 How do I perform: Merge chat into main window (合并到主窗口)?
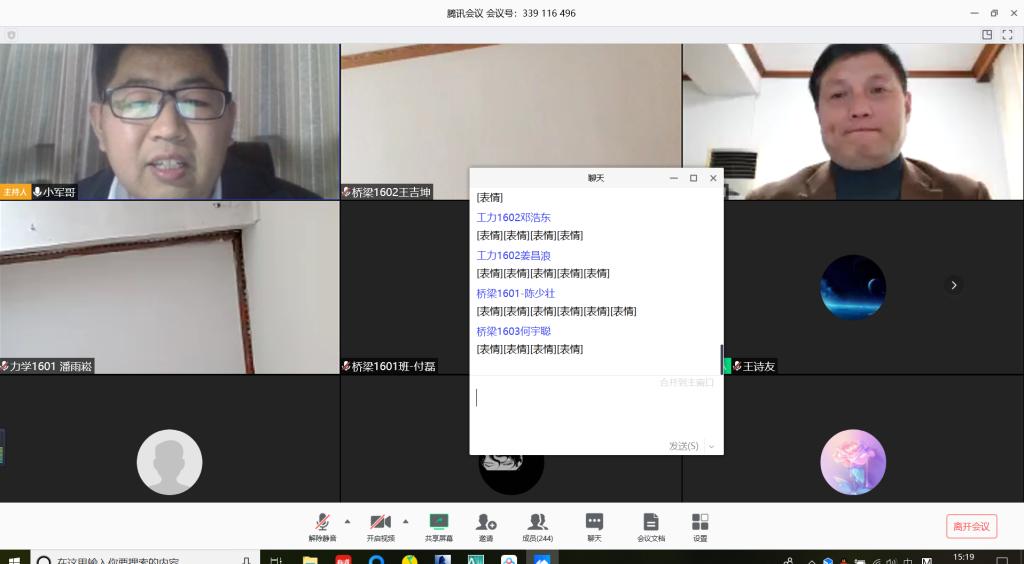pyautogui.click(x=686, y=382)
